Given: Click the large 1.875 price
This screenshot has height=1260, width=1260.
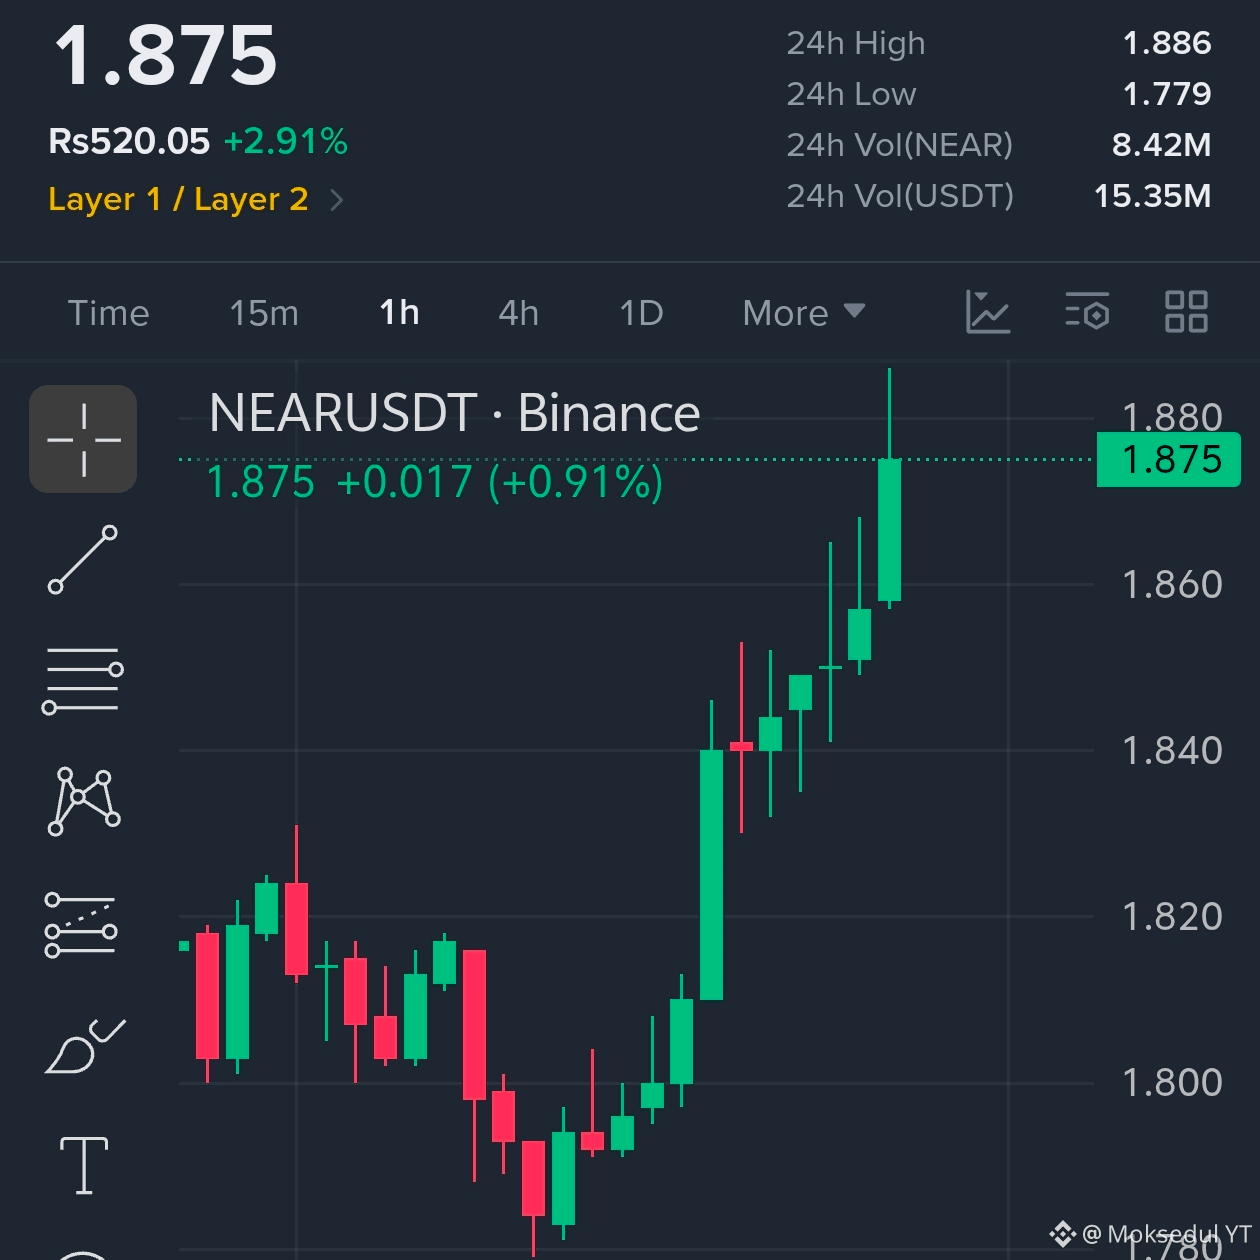Looking at the screenshot, I should 165,55.
